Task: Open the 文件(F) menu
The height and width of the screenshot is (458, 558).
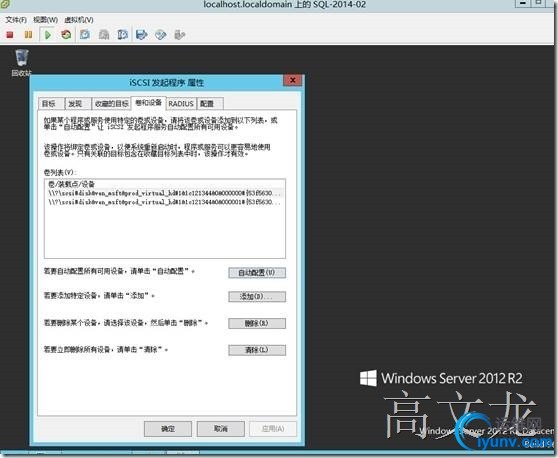Action: point(16,20)
